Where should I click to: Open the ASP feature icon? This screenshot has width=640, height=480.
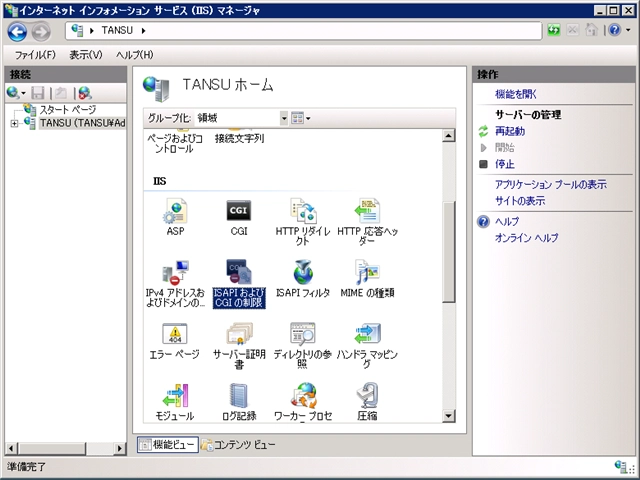click(175, 217)
